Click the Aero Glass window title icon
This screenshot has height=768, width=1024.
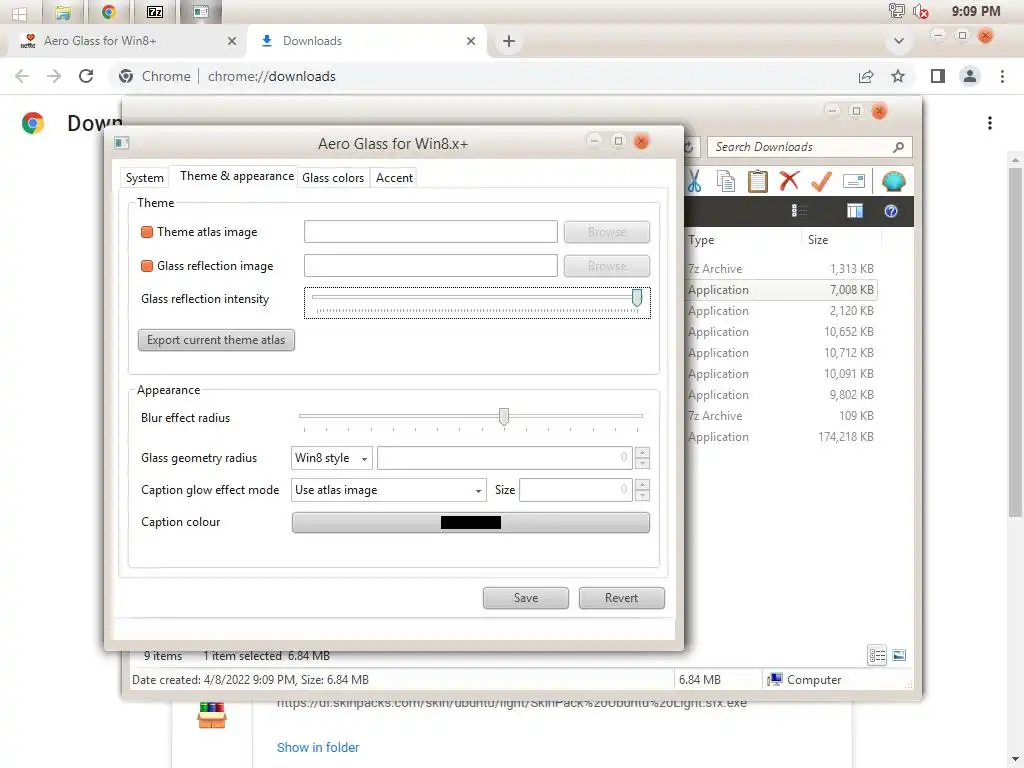pyautogui.click(x=121, y=142)
